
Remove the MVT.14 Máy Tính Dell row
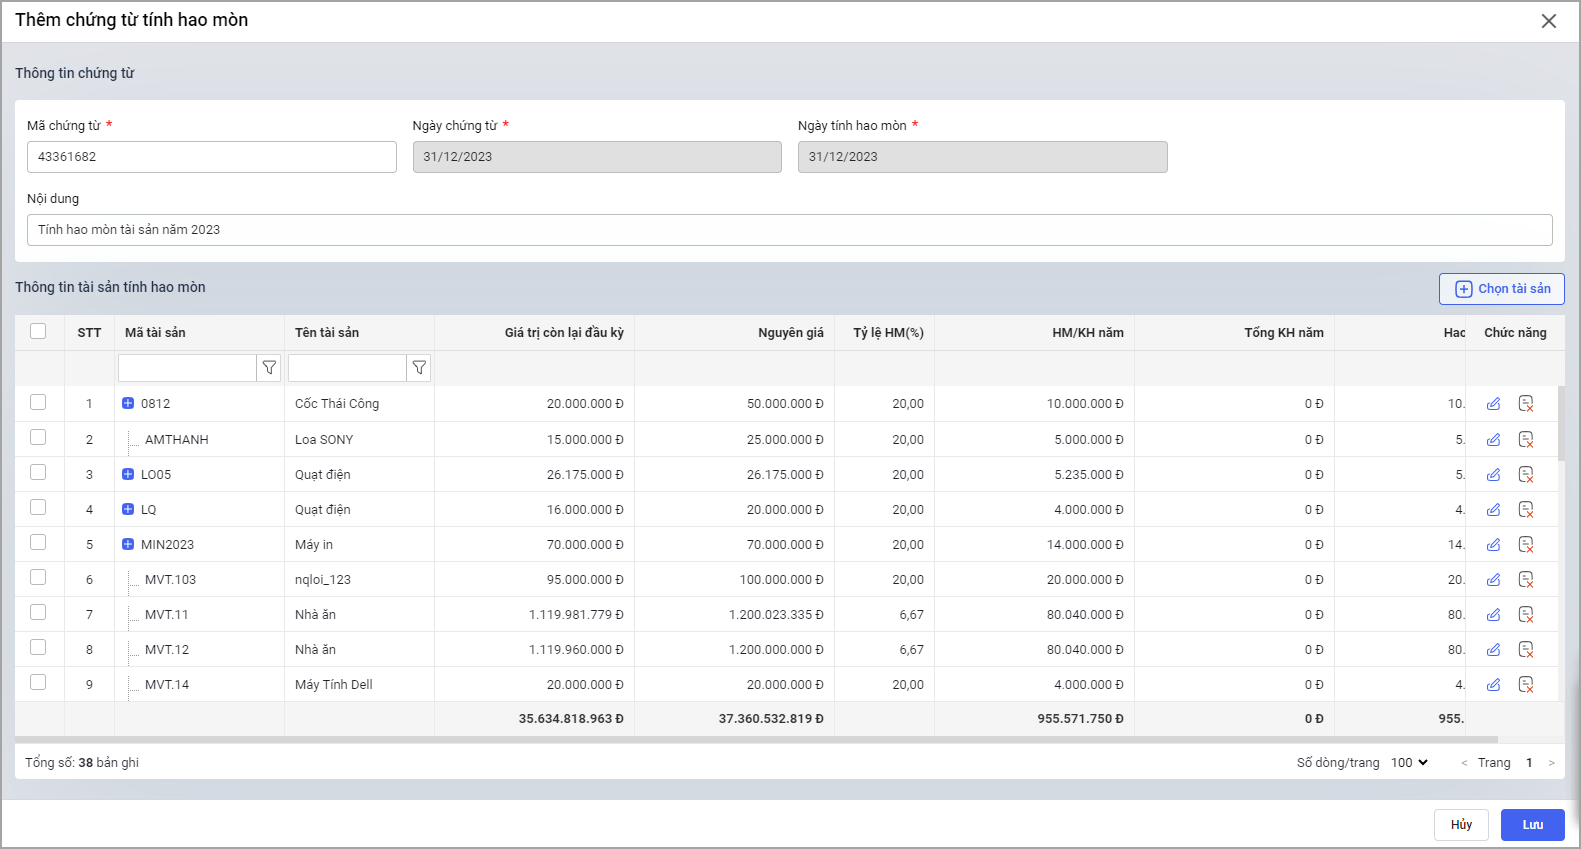pyautogui.click(x=1526, y=685)
